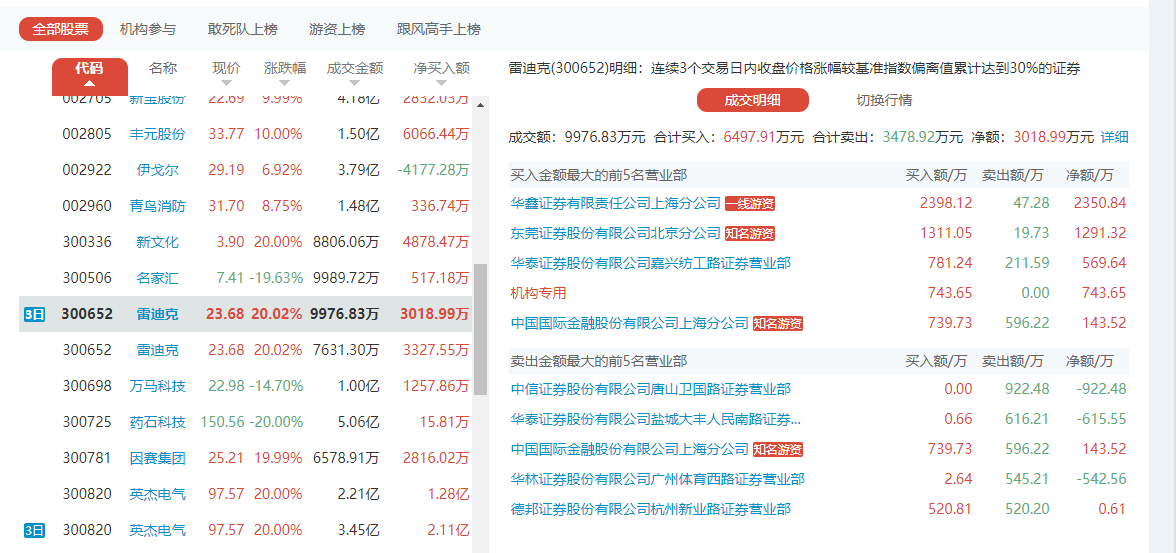Click the 名称 column header

tap(163, 68)
